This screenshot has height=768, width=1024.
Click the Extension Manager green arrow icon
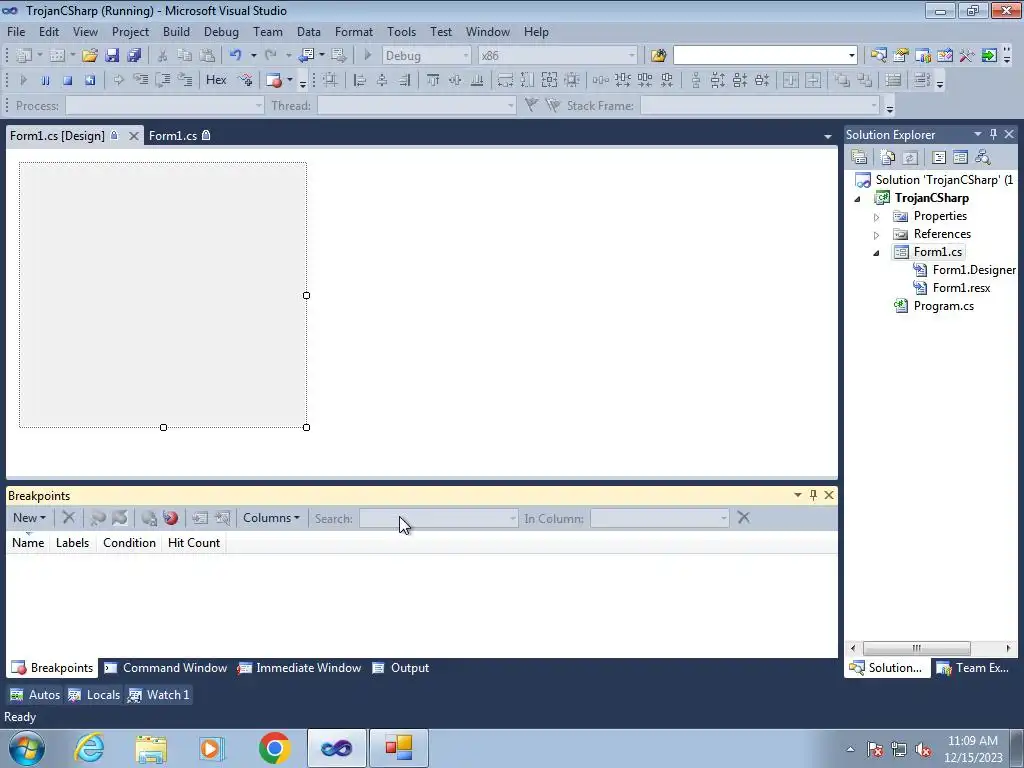(x=989, y=56)
